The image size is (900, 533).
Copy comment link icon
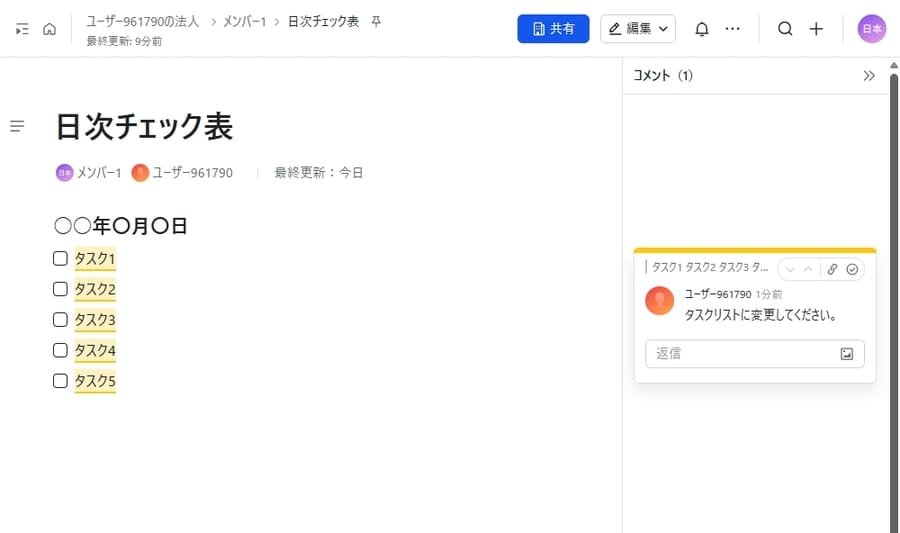point(832,269)
